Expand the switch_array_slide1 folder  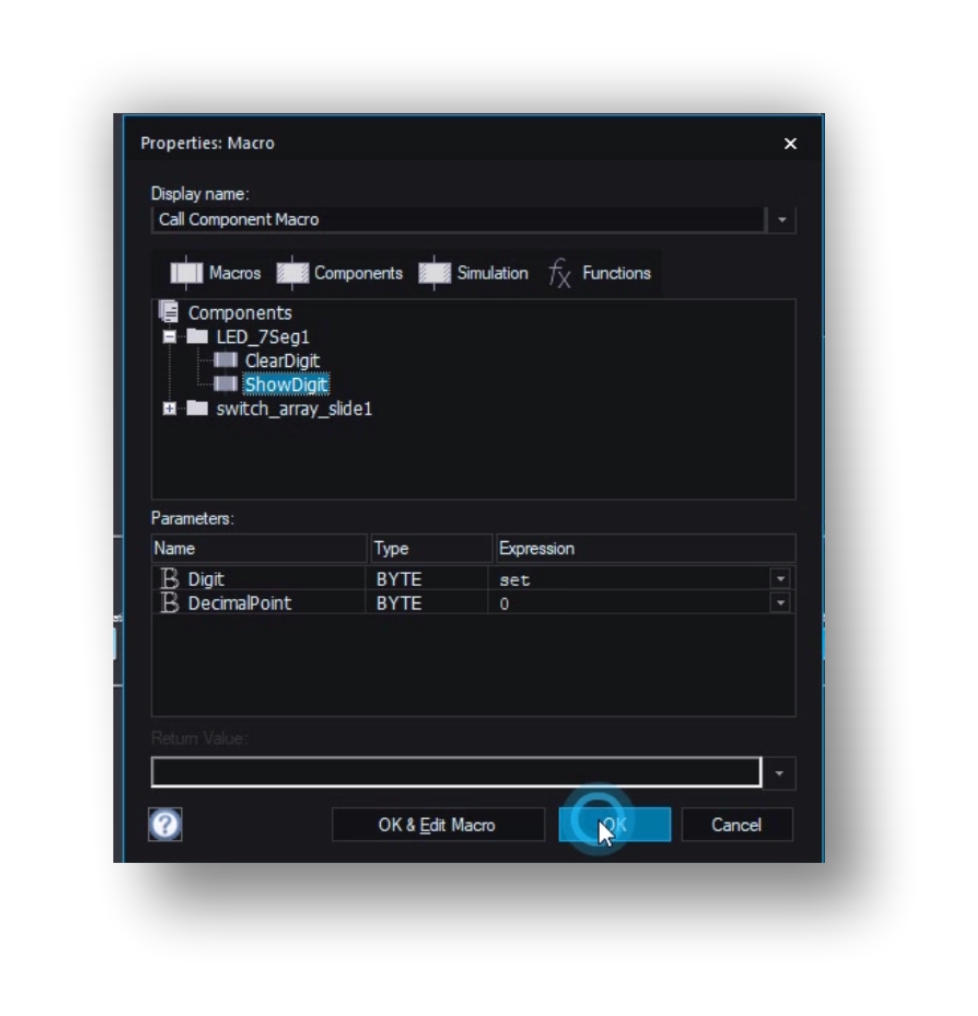point(169,409)
